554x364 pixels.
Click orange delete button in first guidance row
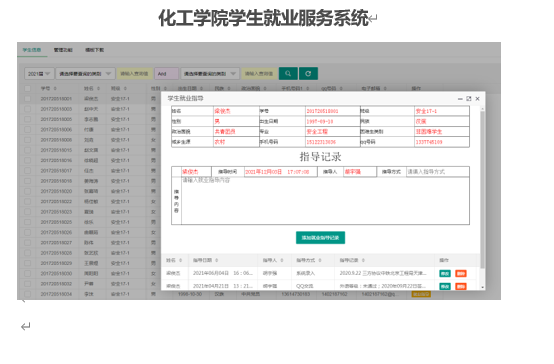click(461, 273)
